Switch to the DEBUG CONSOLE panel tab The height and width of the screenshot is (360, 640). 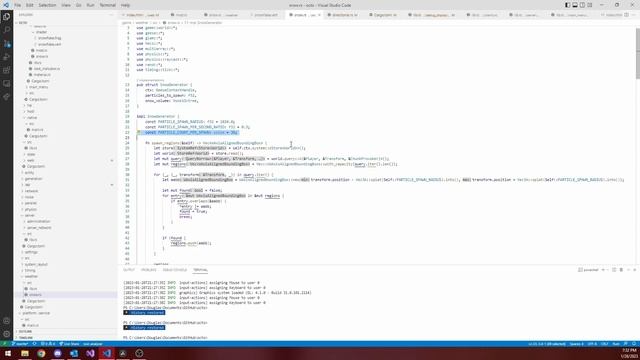click(x=175, y=270)
